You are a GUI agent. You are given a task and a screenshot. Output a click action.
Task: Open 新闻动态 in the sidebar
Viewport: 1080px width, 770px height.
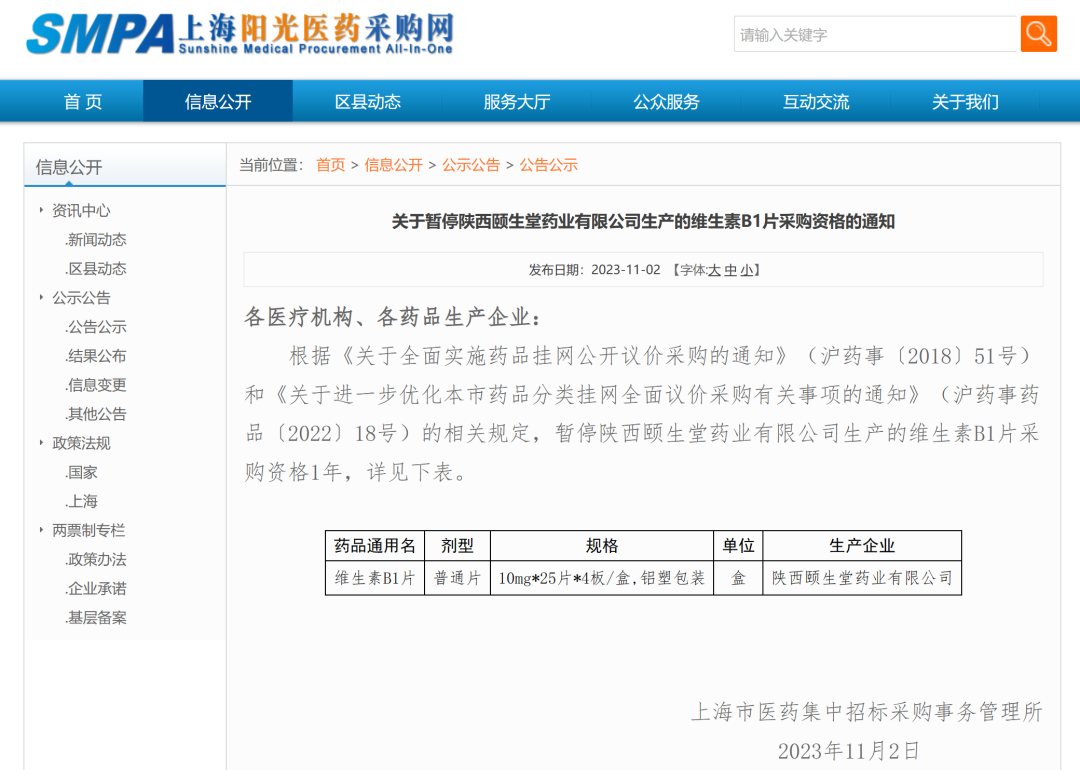point(96,240)
